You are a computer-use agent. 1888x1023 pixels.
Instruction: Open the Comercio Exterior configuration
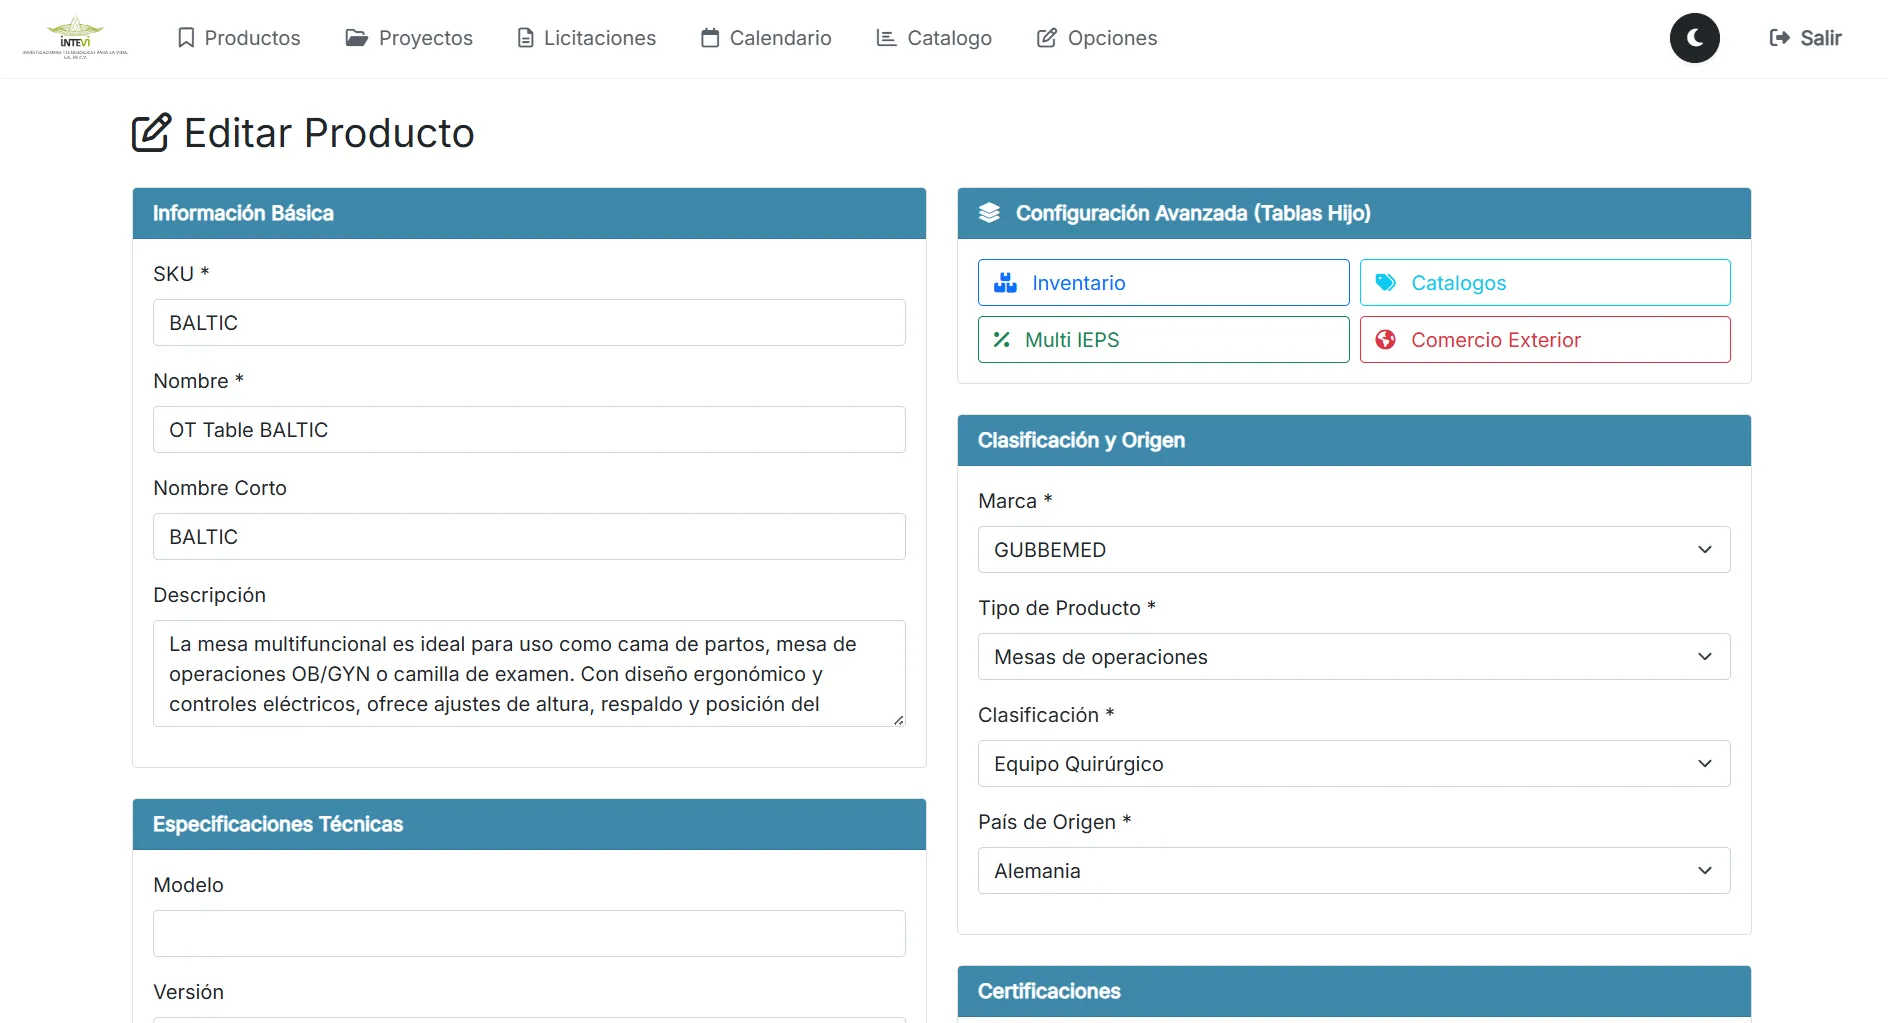(x=1545, y=340)
